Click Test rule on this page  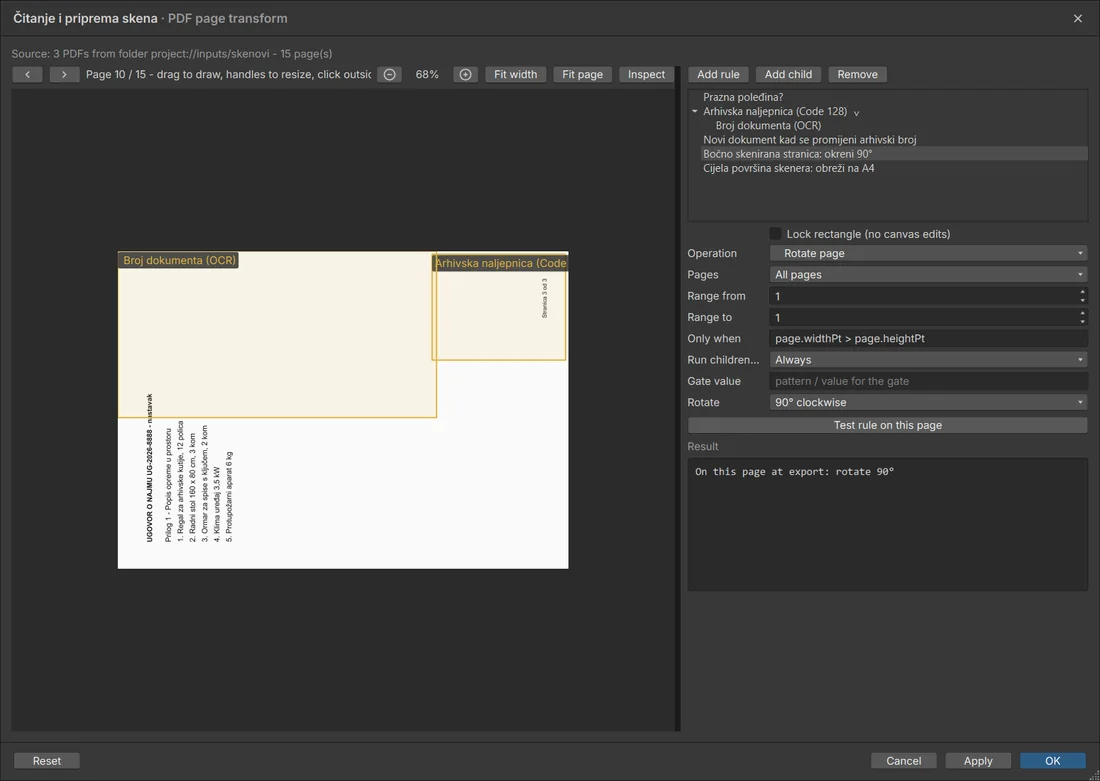(x=887, y=425)
